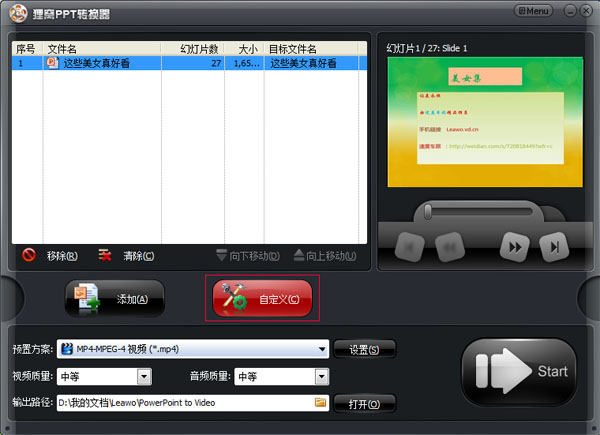The image size is (600, 435).
Task: Click 向下移动(D) move down button
Action: 248,256
